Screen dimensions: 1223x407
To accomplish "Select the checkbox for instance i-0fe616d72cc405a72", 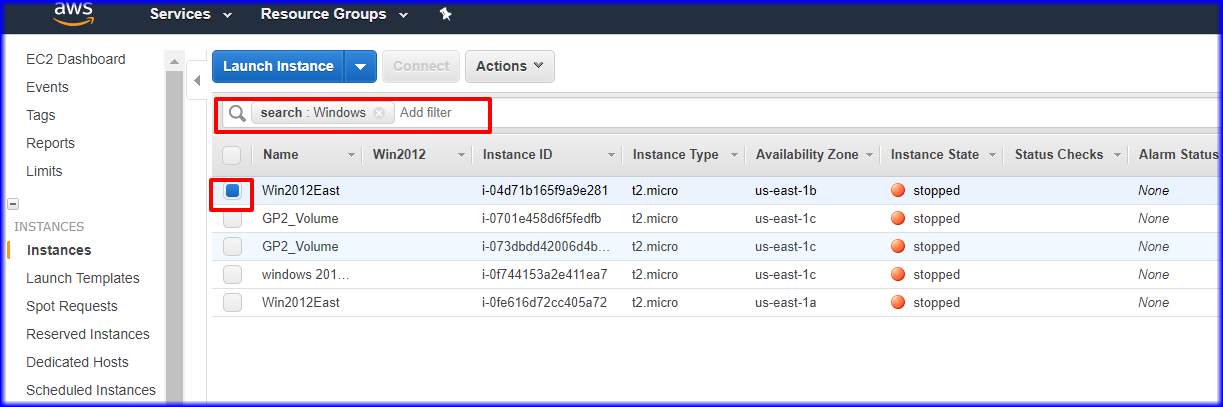I will point(232,303).
